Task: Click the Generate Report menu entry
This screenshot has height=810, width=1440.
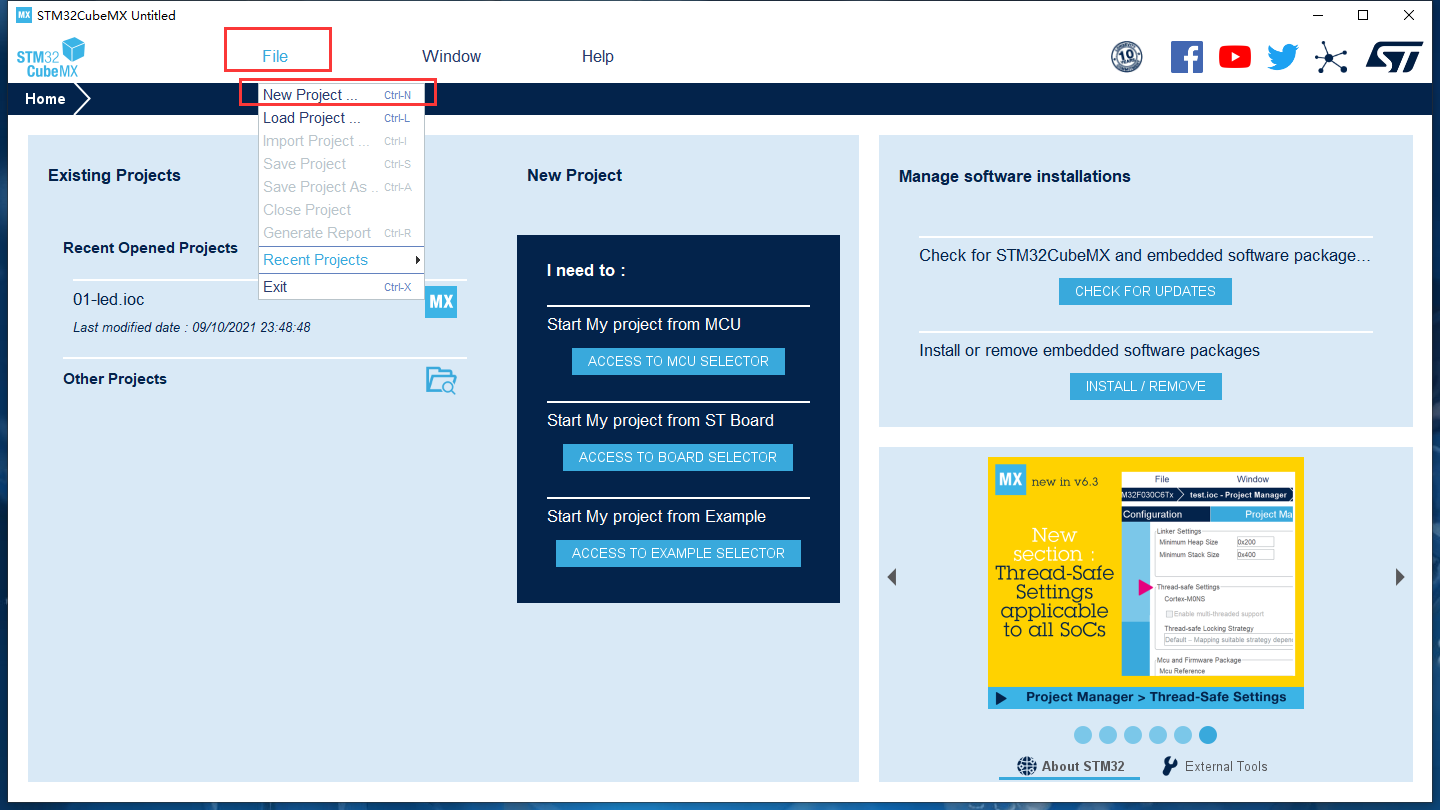Action: [x=341, y=233]
